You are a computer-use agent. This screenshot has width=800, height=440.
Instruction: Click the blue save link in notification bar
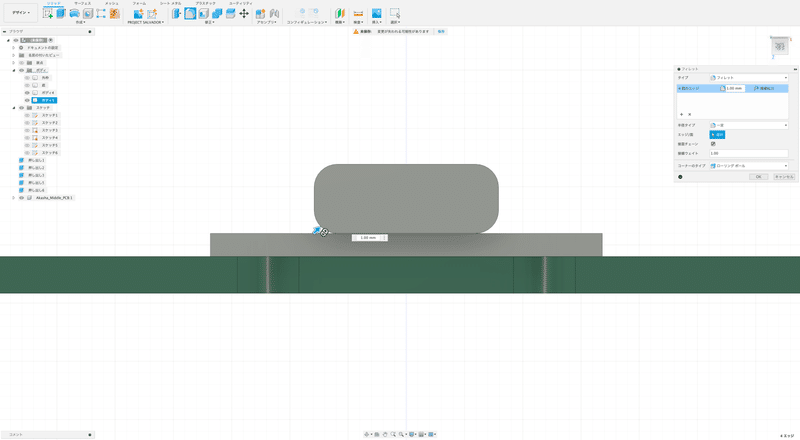pos(441,32)
